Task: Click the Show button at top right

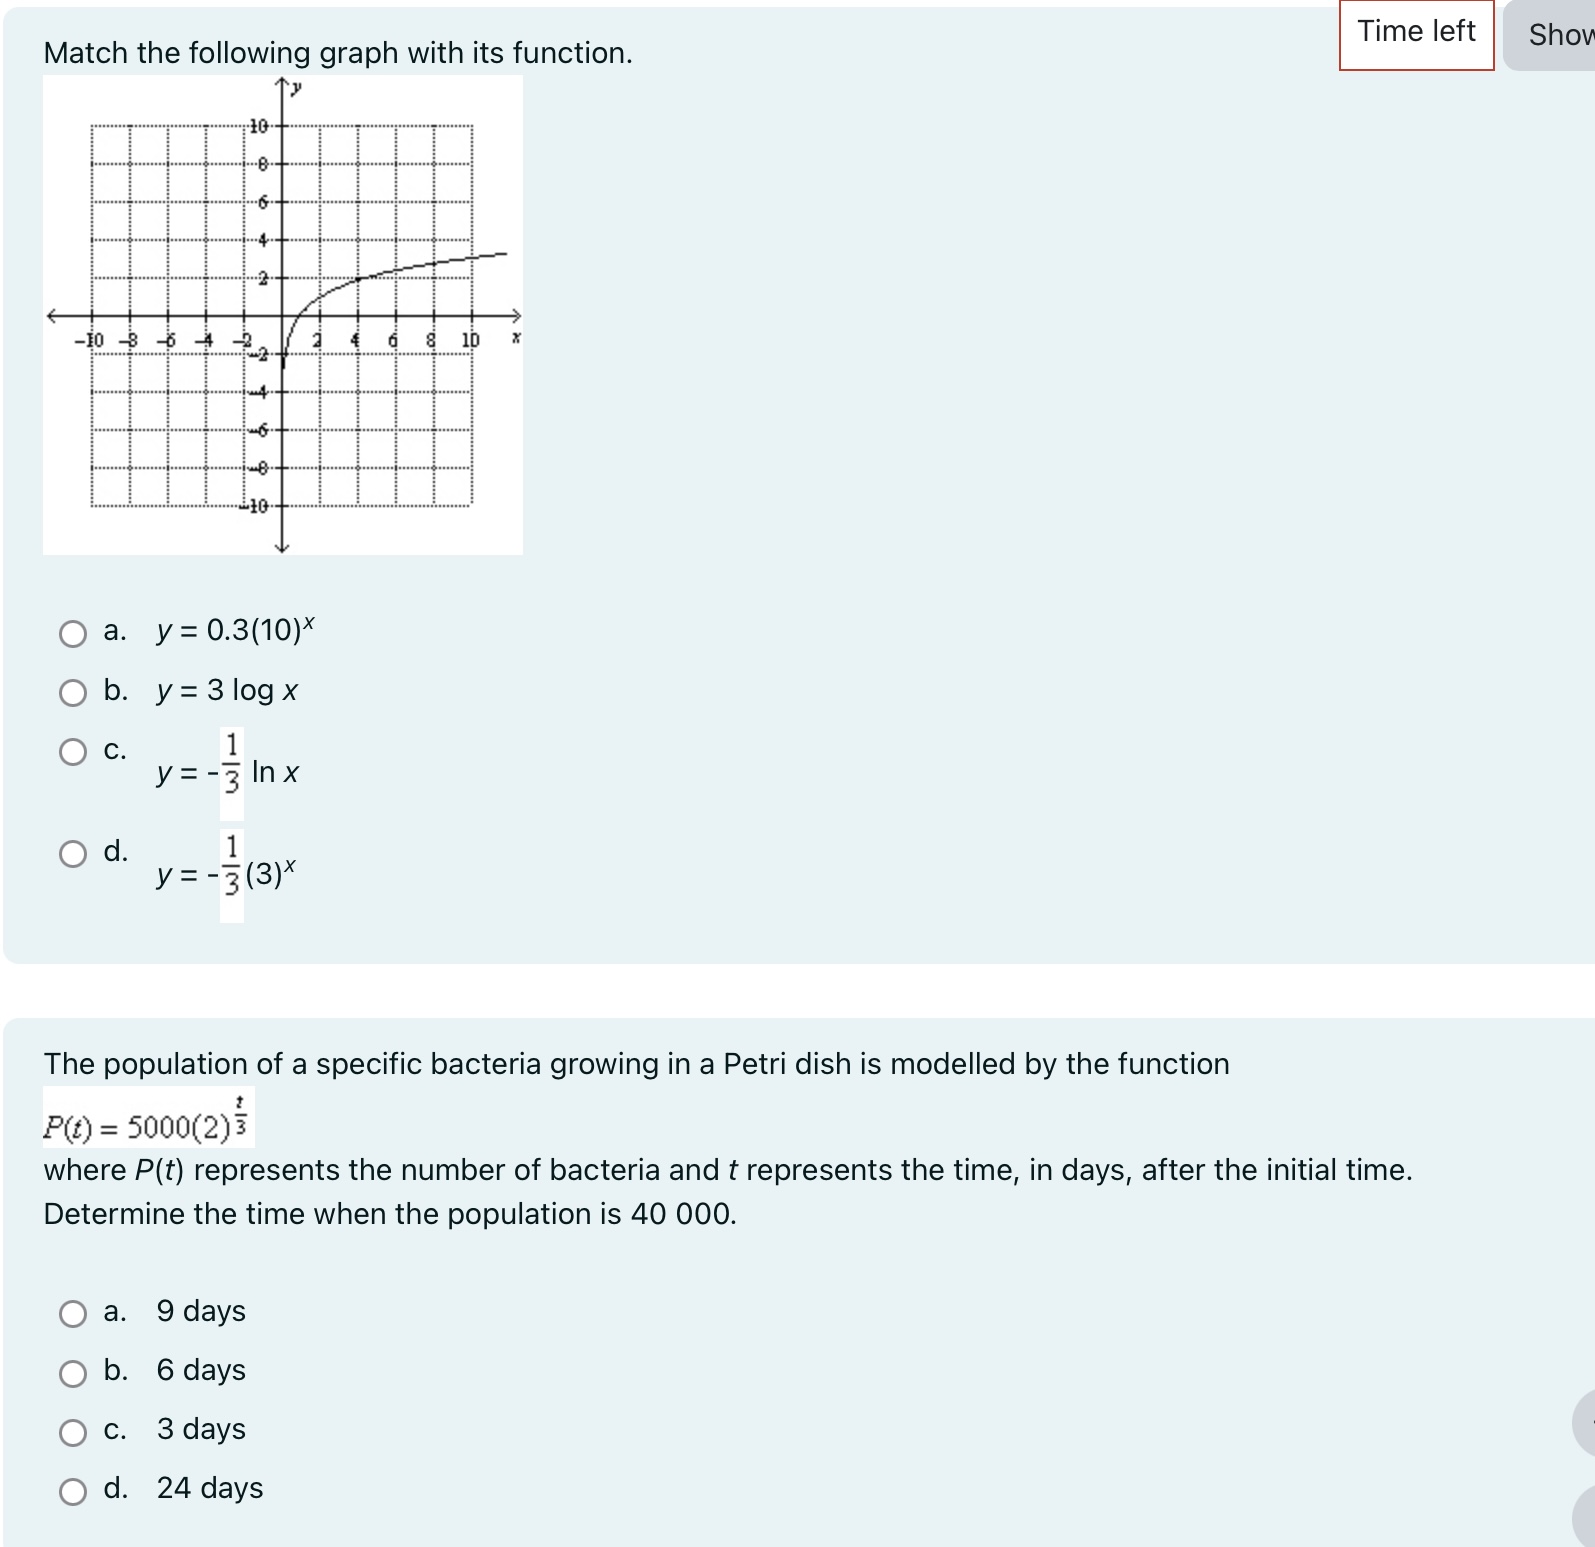Action: click(x=1560, y=31)
